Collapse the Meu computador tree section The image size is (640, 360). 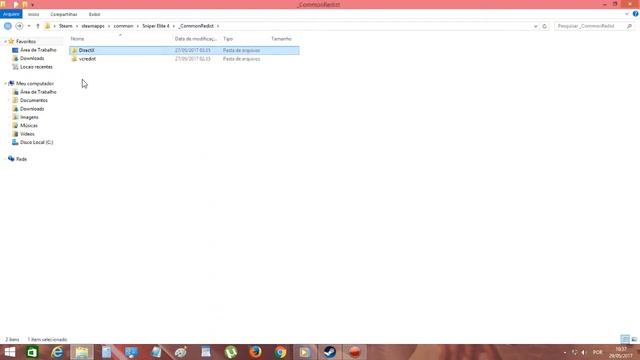(x=5, y=84)
